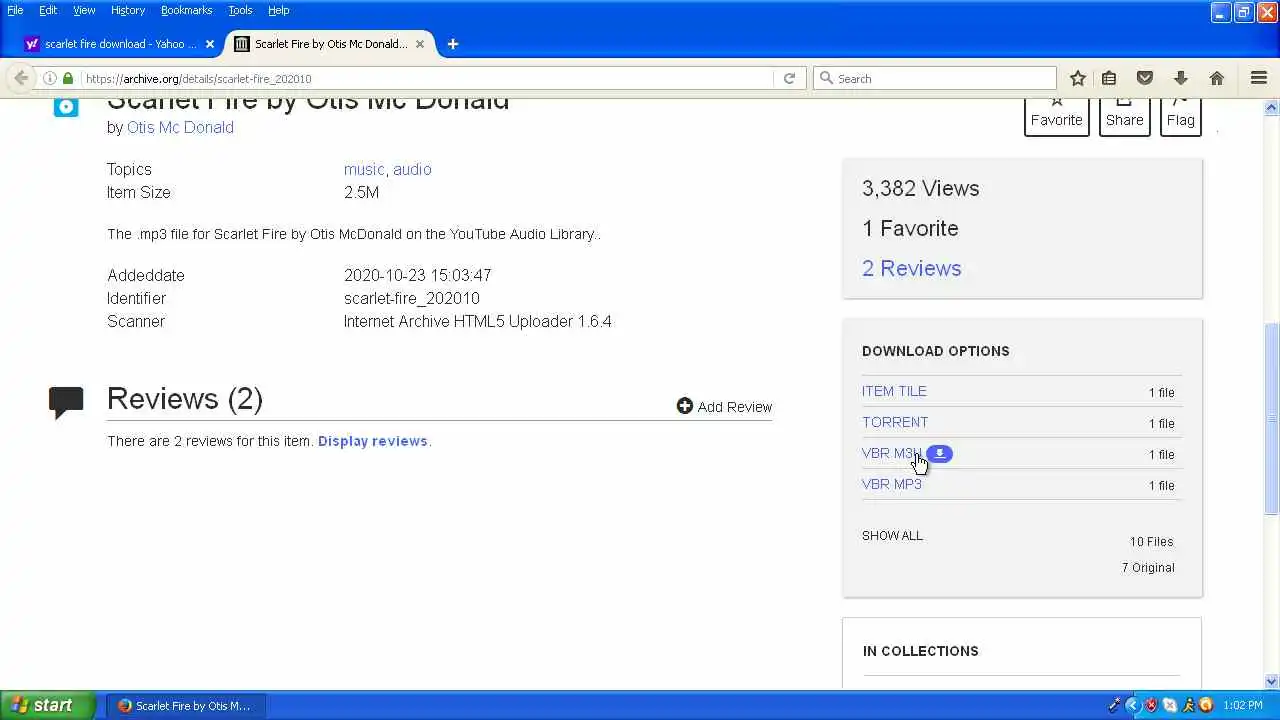The height and width of the screenshot is (720, 1280).
Task: Click the 7 Original files link
Action: tap(1148, 567)
